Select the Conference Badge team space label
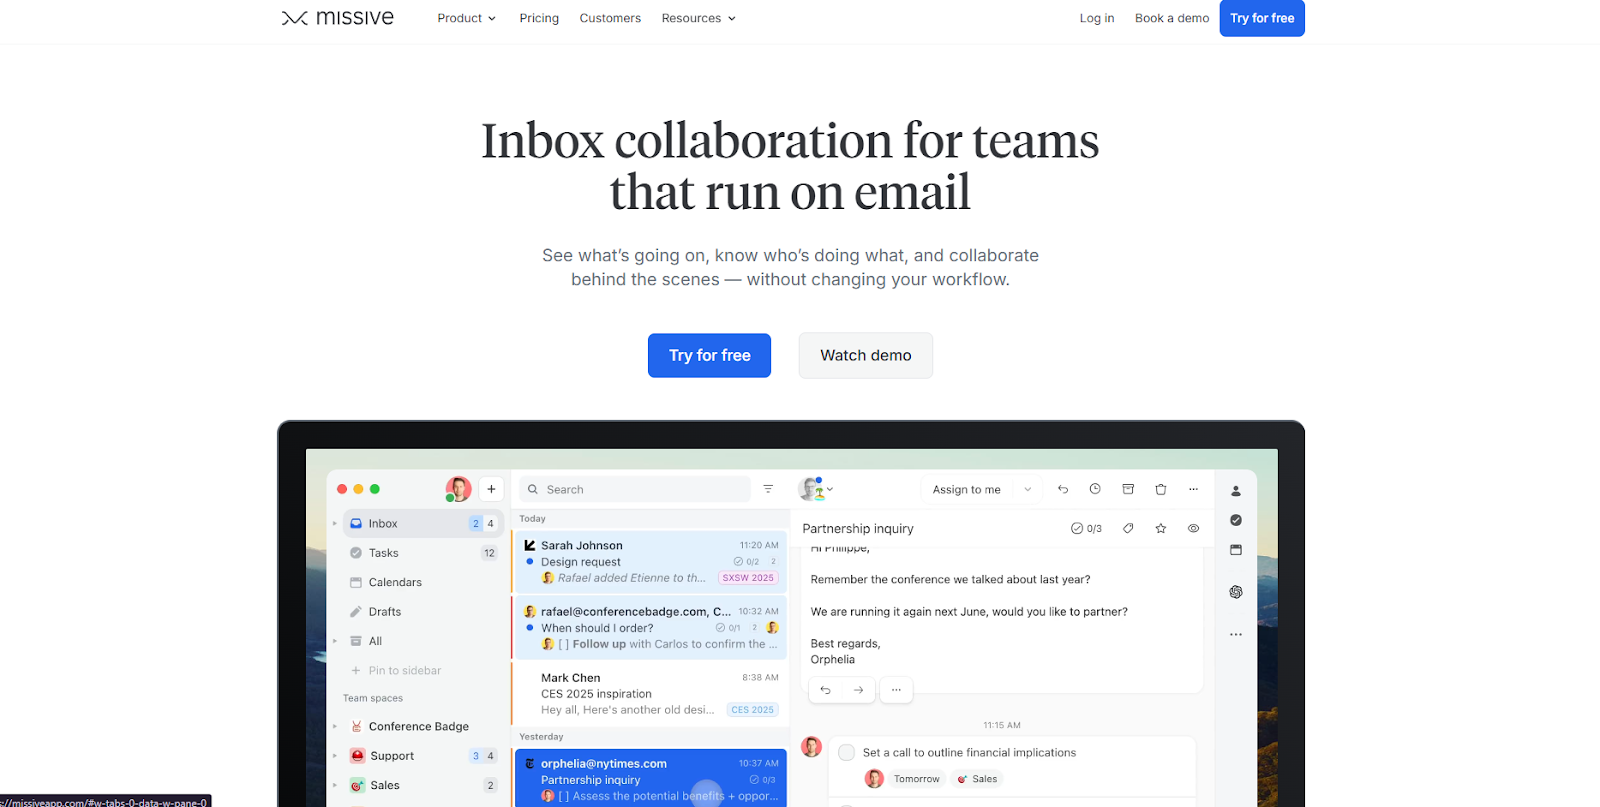Image resolution: width=1600 pixels, height=807 pixels. click(419, 727)
